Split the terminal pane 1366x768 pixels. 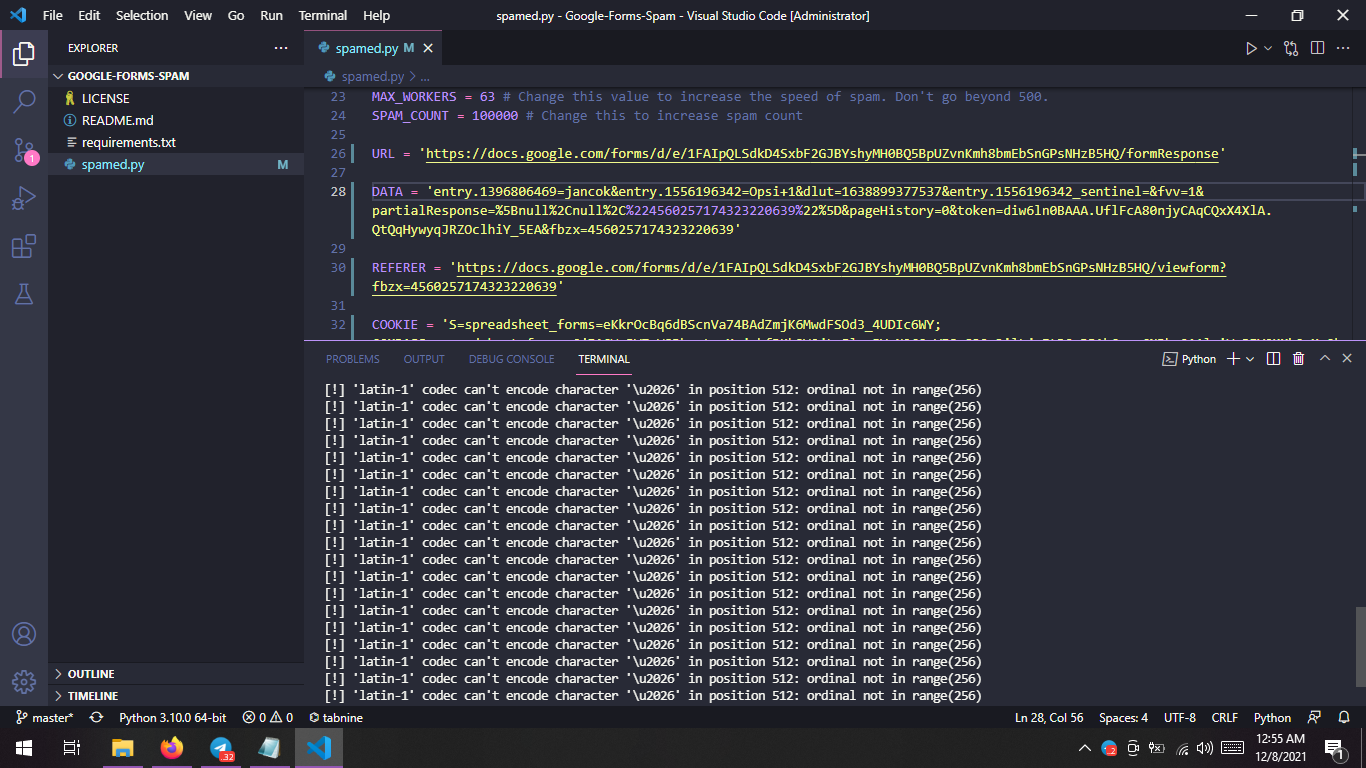coord(1271,358)
